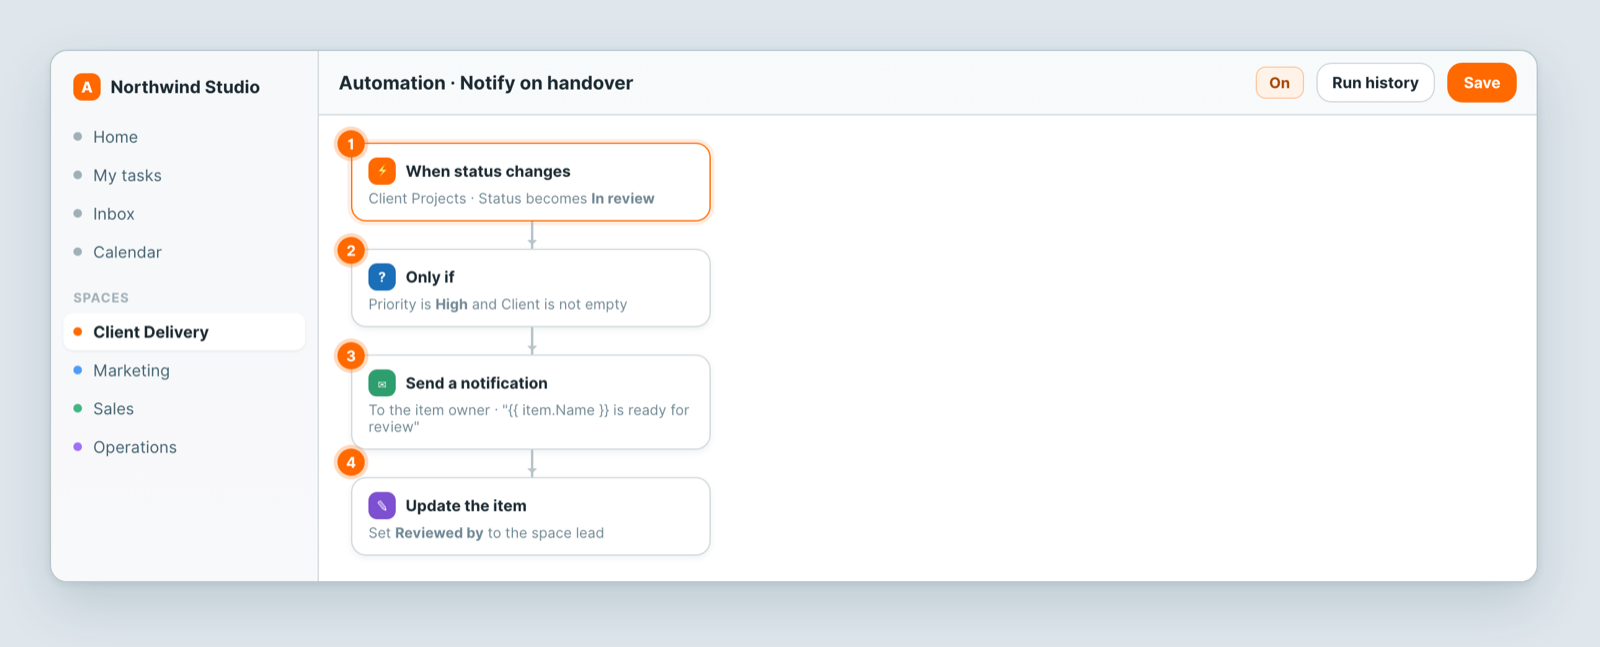This screenshot has height=647, width=1600.
Task: Click the 'Northwind Studio' workspace name
Action: tap(185, 87)
